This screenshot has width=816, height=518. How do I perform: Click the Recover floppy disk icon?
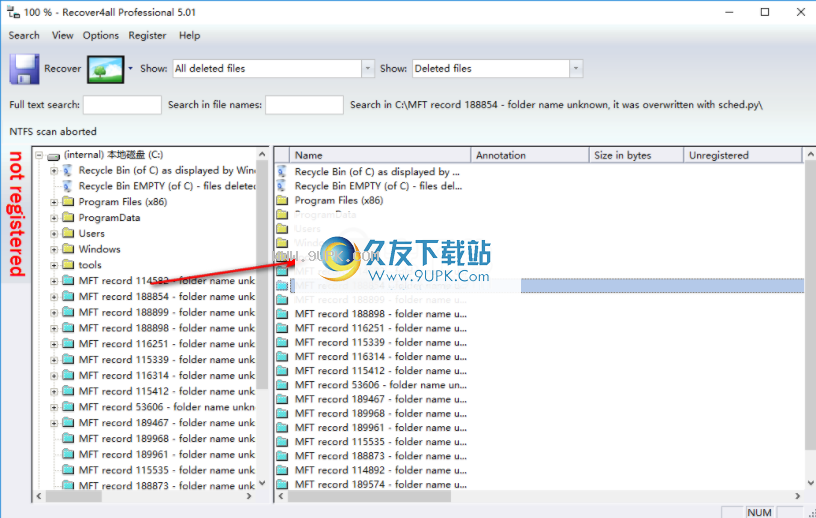[x=24, y=69]
